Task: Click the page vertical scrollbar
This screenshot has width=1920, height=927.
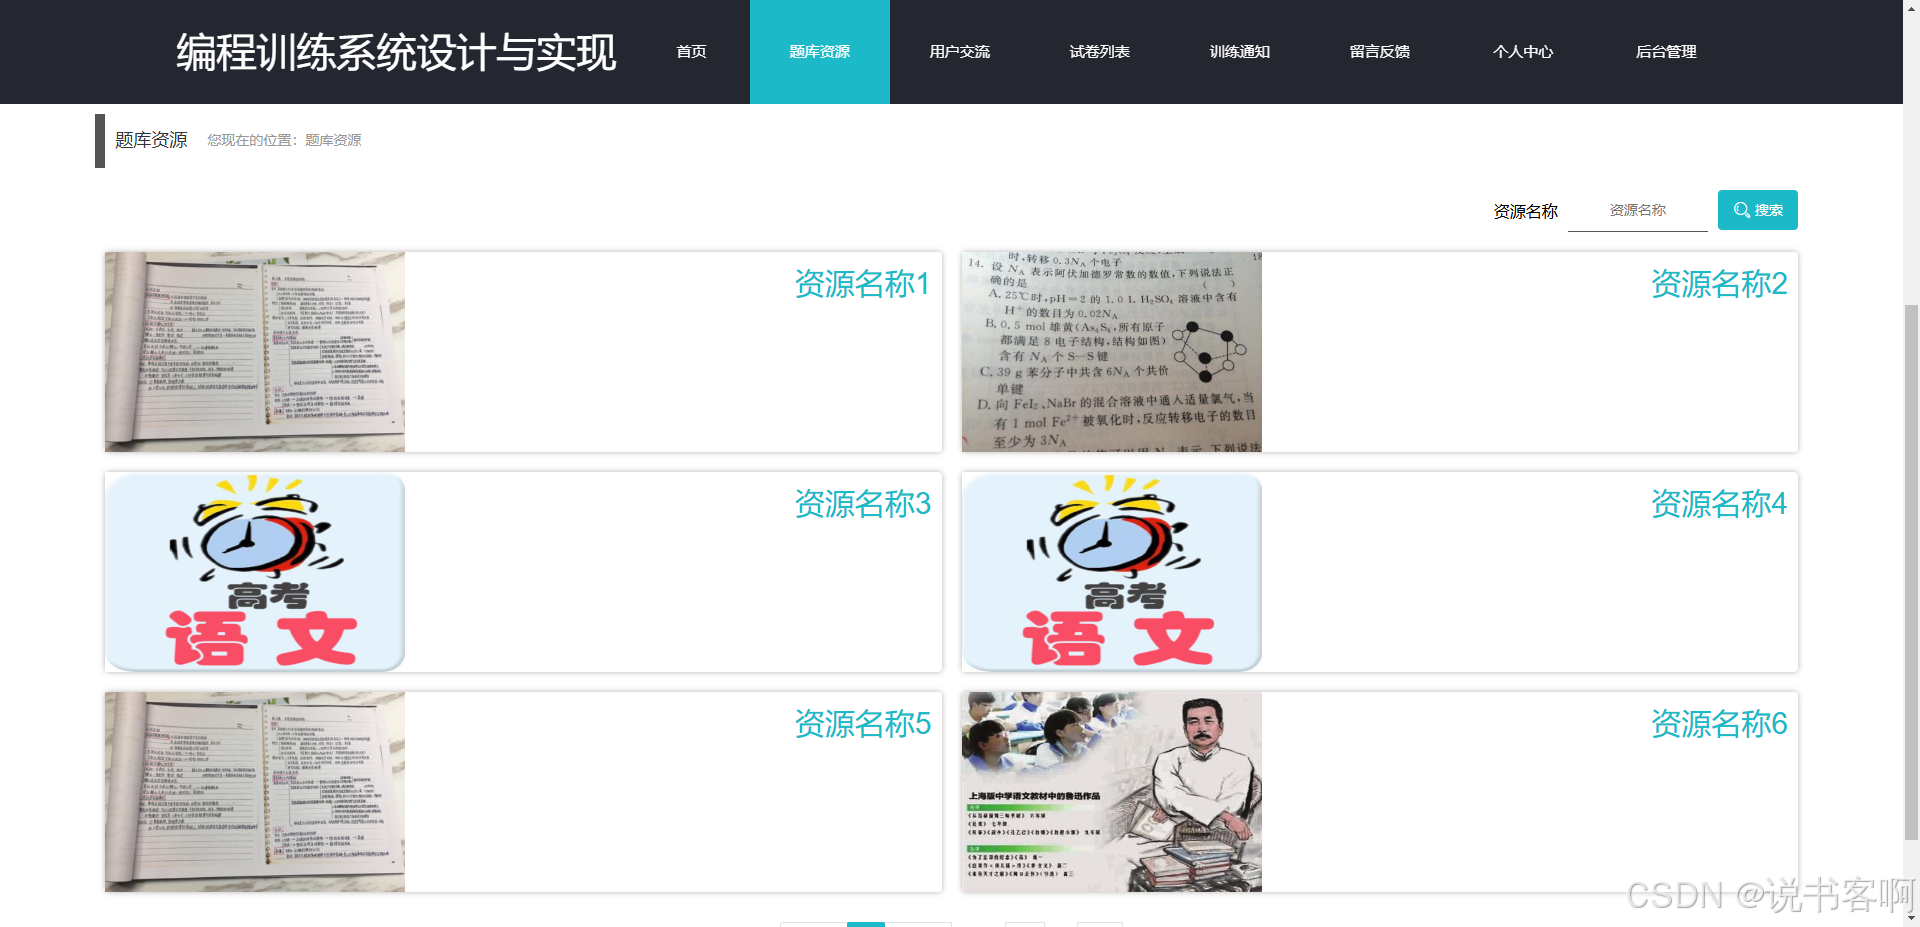Action: tap(1911, 570)
